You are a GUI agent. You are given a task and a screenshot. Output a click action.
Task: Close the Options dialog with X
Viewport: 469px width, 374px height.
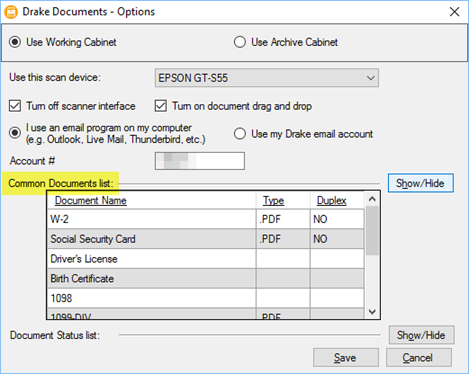click(454, 12)
